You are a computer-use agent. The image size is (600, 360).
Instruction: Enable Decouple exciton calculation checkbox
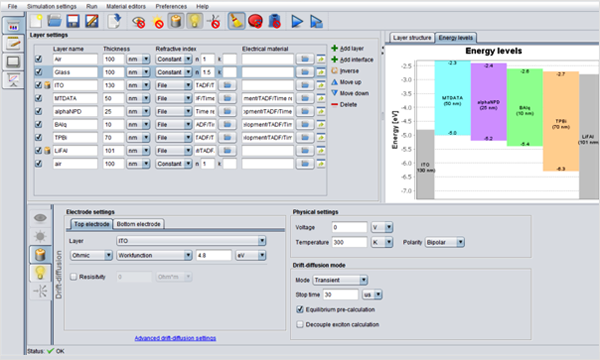coord(300,324)
